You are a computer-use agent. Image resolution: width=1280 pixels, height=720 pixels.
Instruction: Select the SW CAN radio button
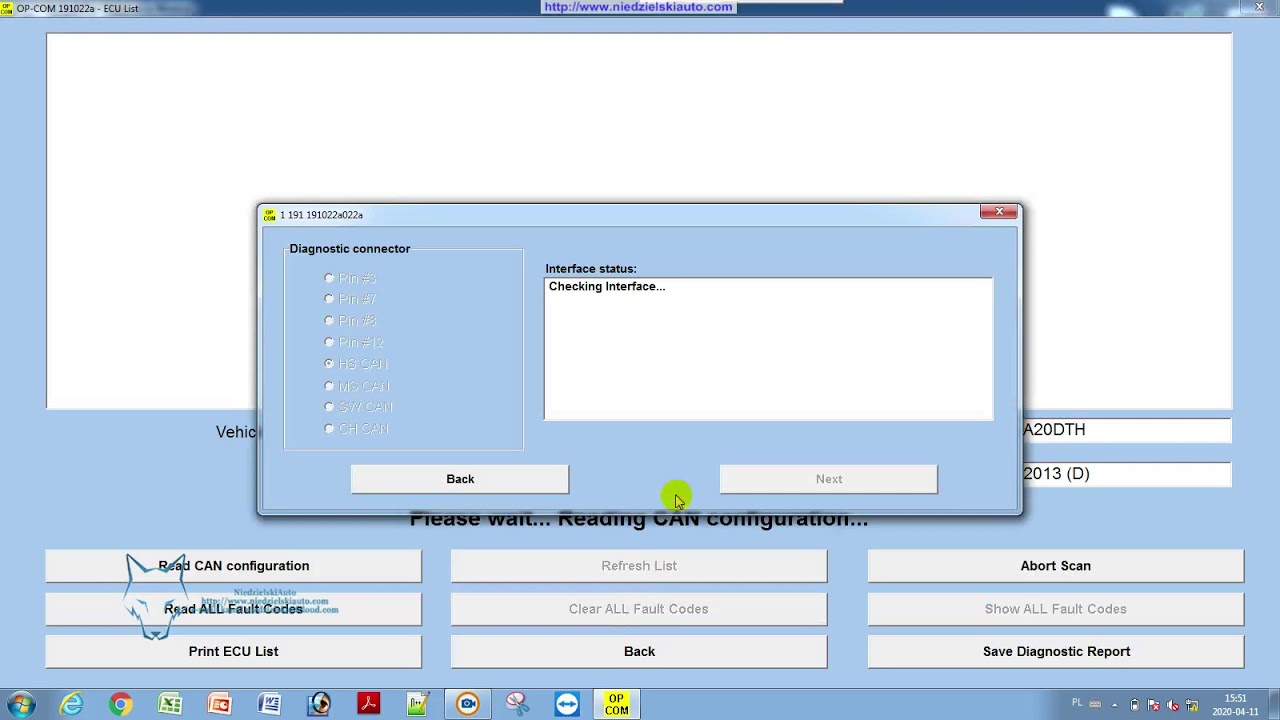tap(329, 407)
